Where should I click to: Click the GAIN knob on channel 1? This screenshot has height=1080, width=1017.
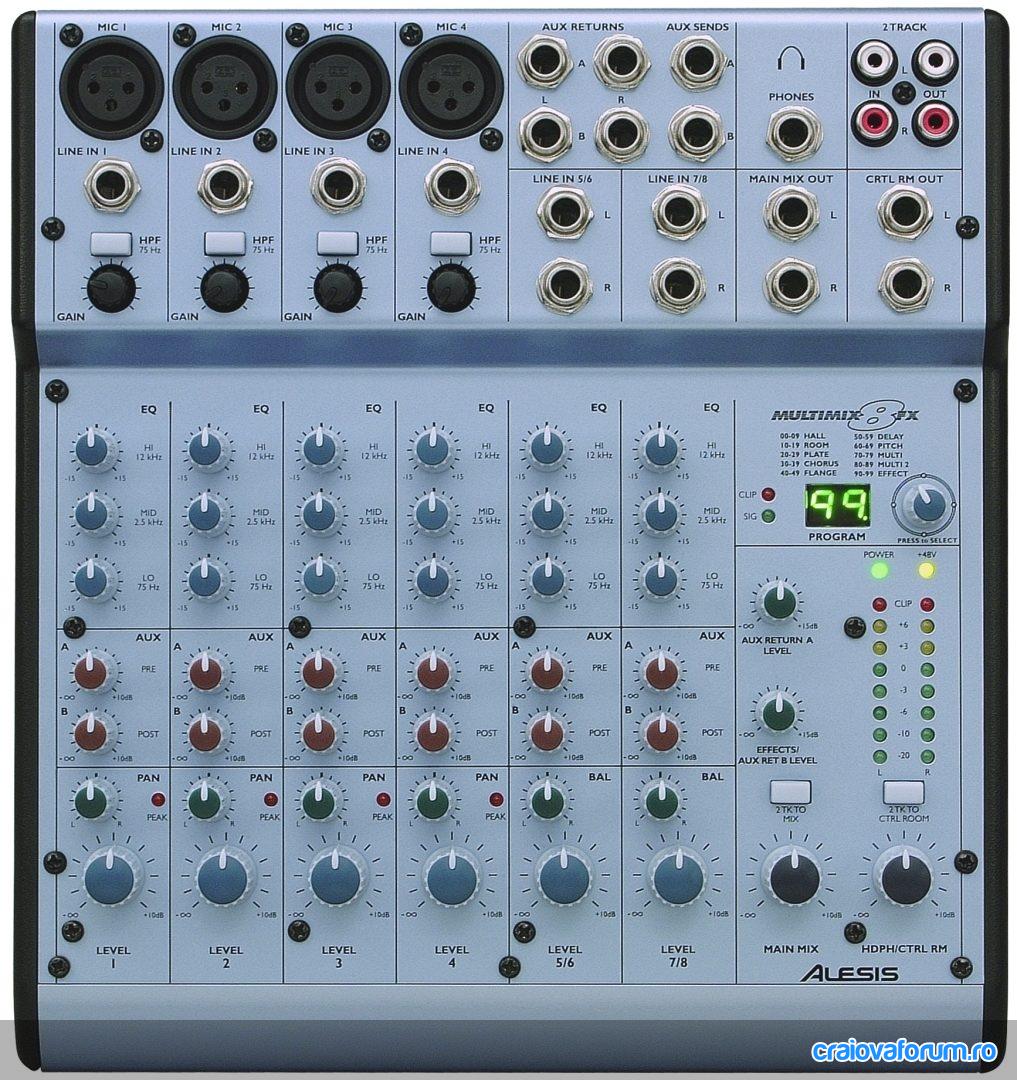click(111, 288)
